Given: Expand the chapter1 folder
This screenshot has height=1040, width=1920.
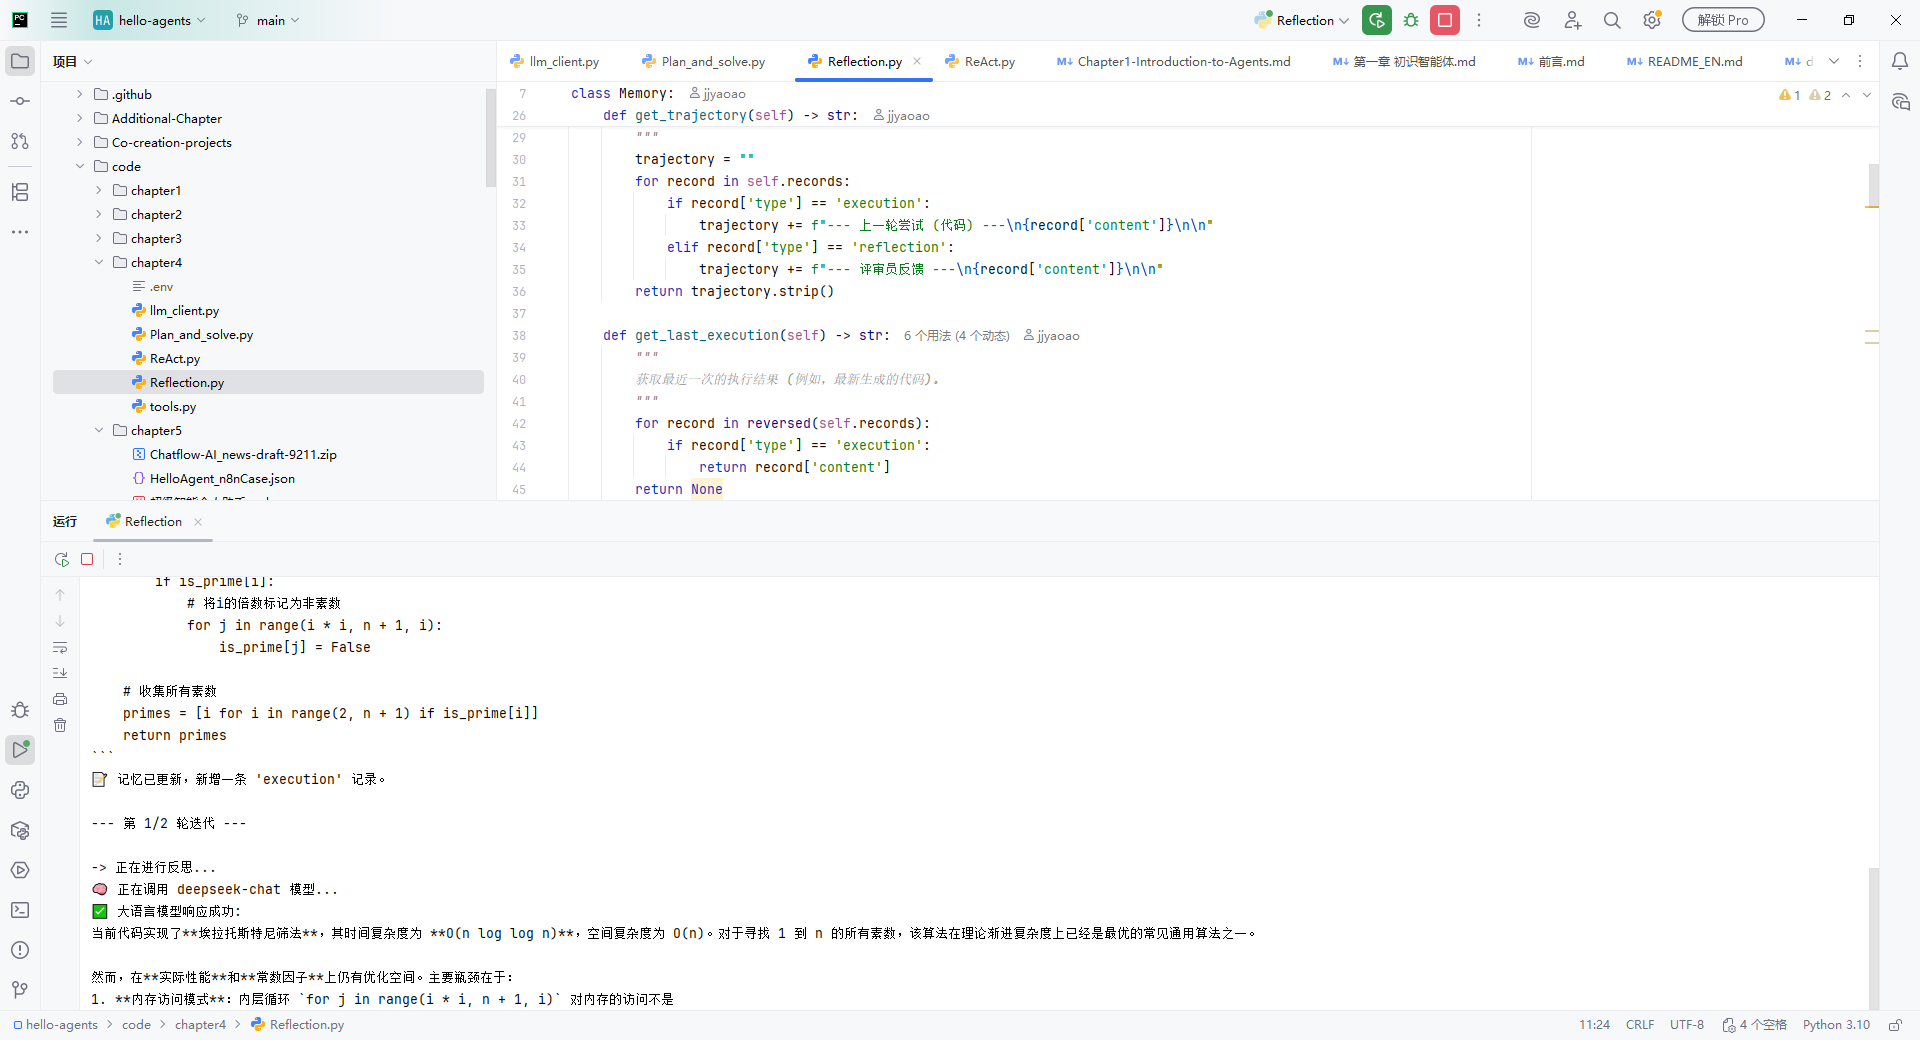Looking at the screenshot, I should (99, 190).
